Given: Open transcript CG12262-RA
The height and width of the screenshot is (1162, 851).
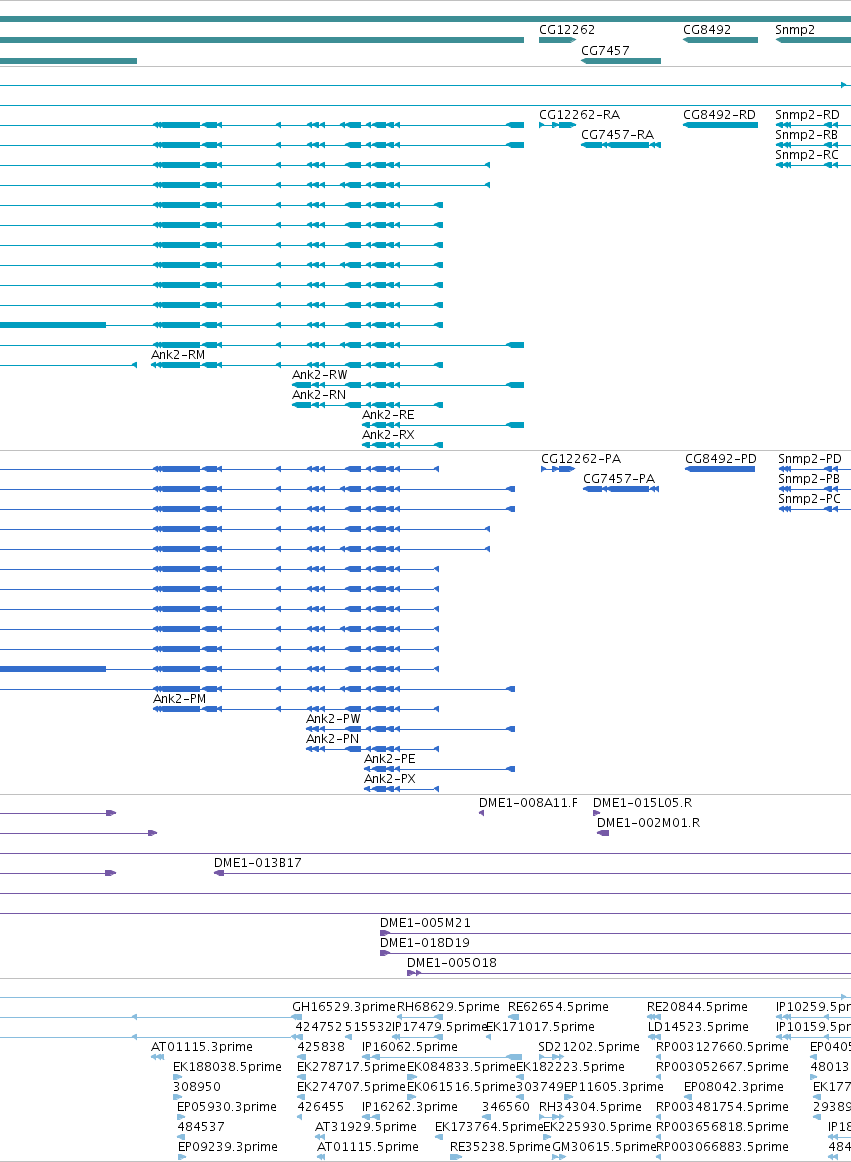Looking at the screenshot, I should [x=580, y=115].
